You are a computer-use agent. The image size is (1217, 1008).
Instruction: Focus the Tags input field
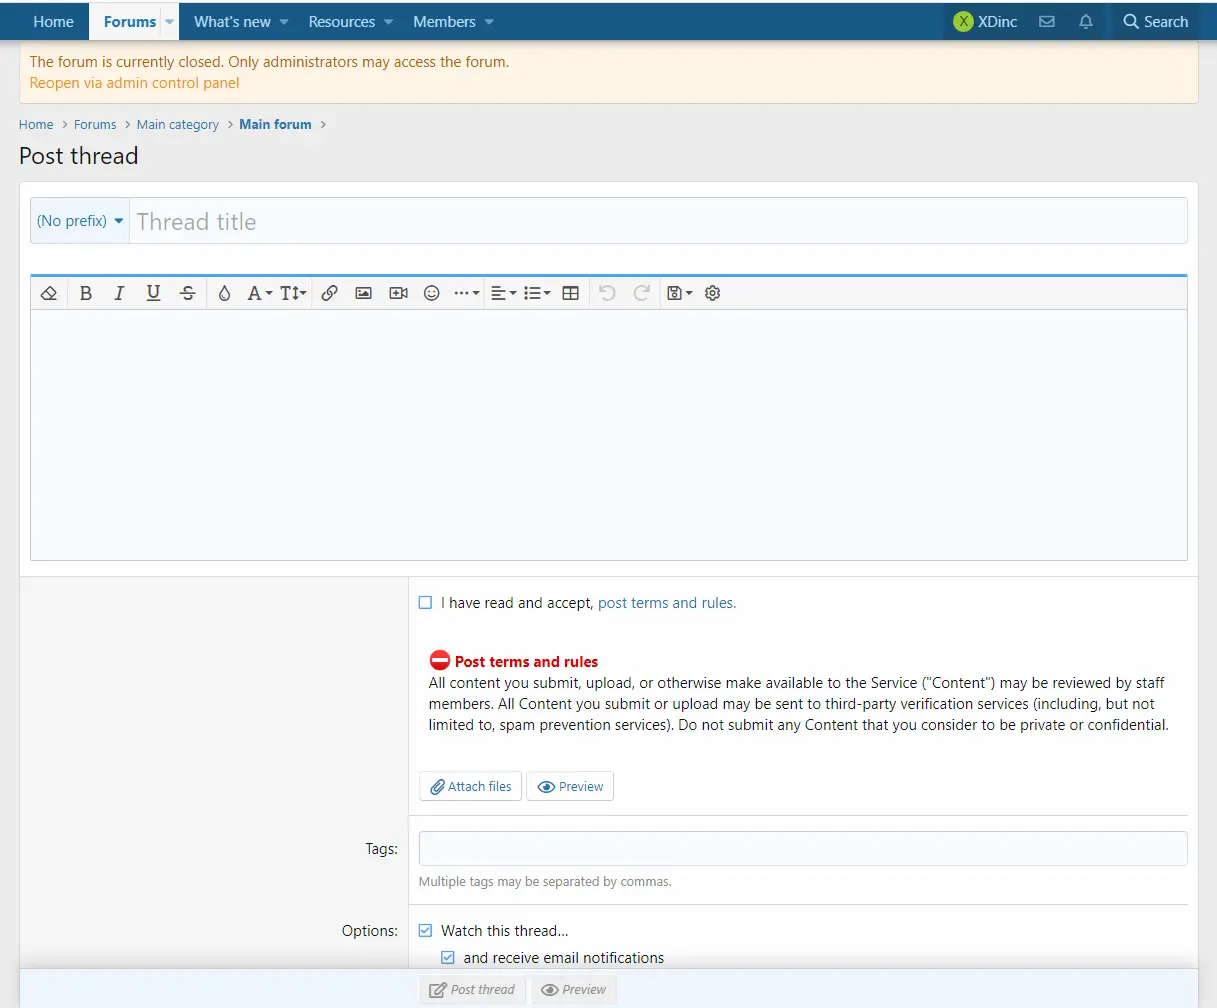(803, 848)
